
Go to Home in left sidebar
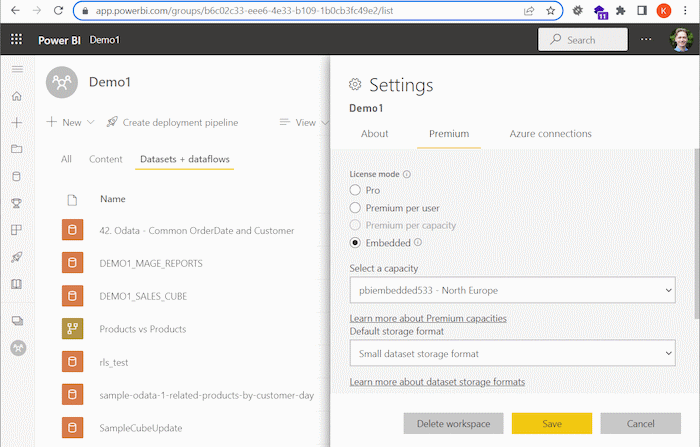point(17,96)
